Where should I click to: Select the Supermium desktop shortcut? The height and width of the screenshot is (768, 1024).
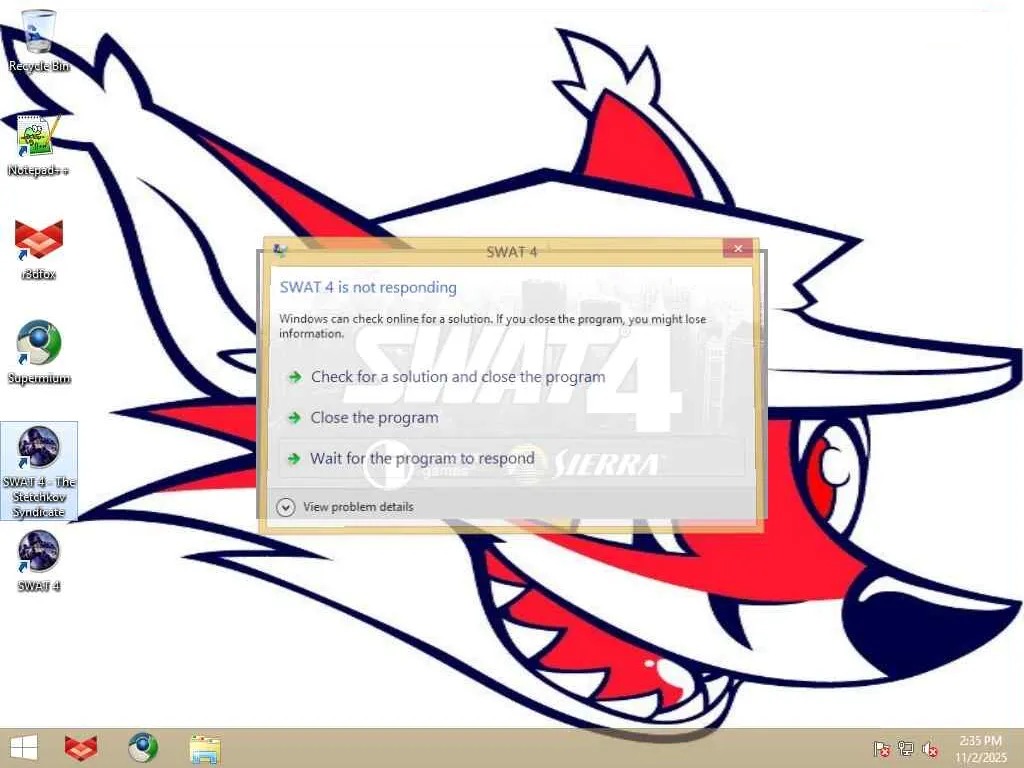point(38,353)
